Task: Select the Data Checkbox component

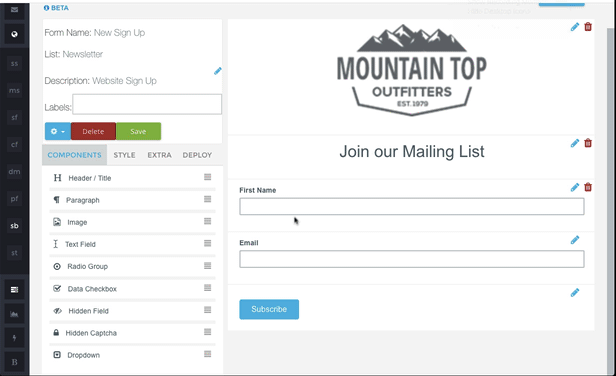Action: click(x=132, y=289)
